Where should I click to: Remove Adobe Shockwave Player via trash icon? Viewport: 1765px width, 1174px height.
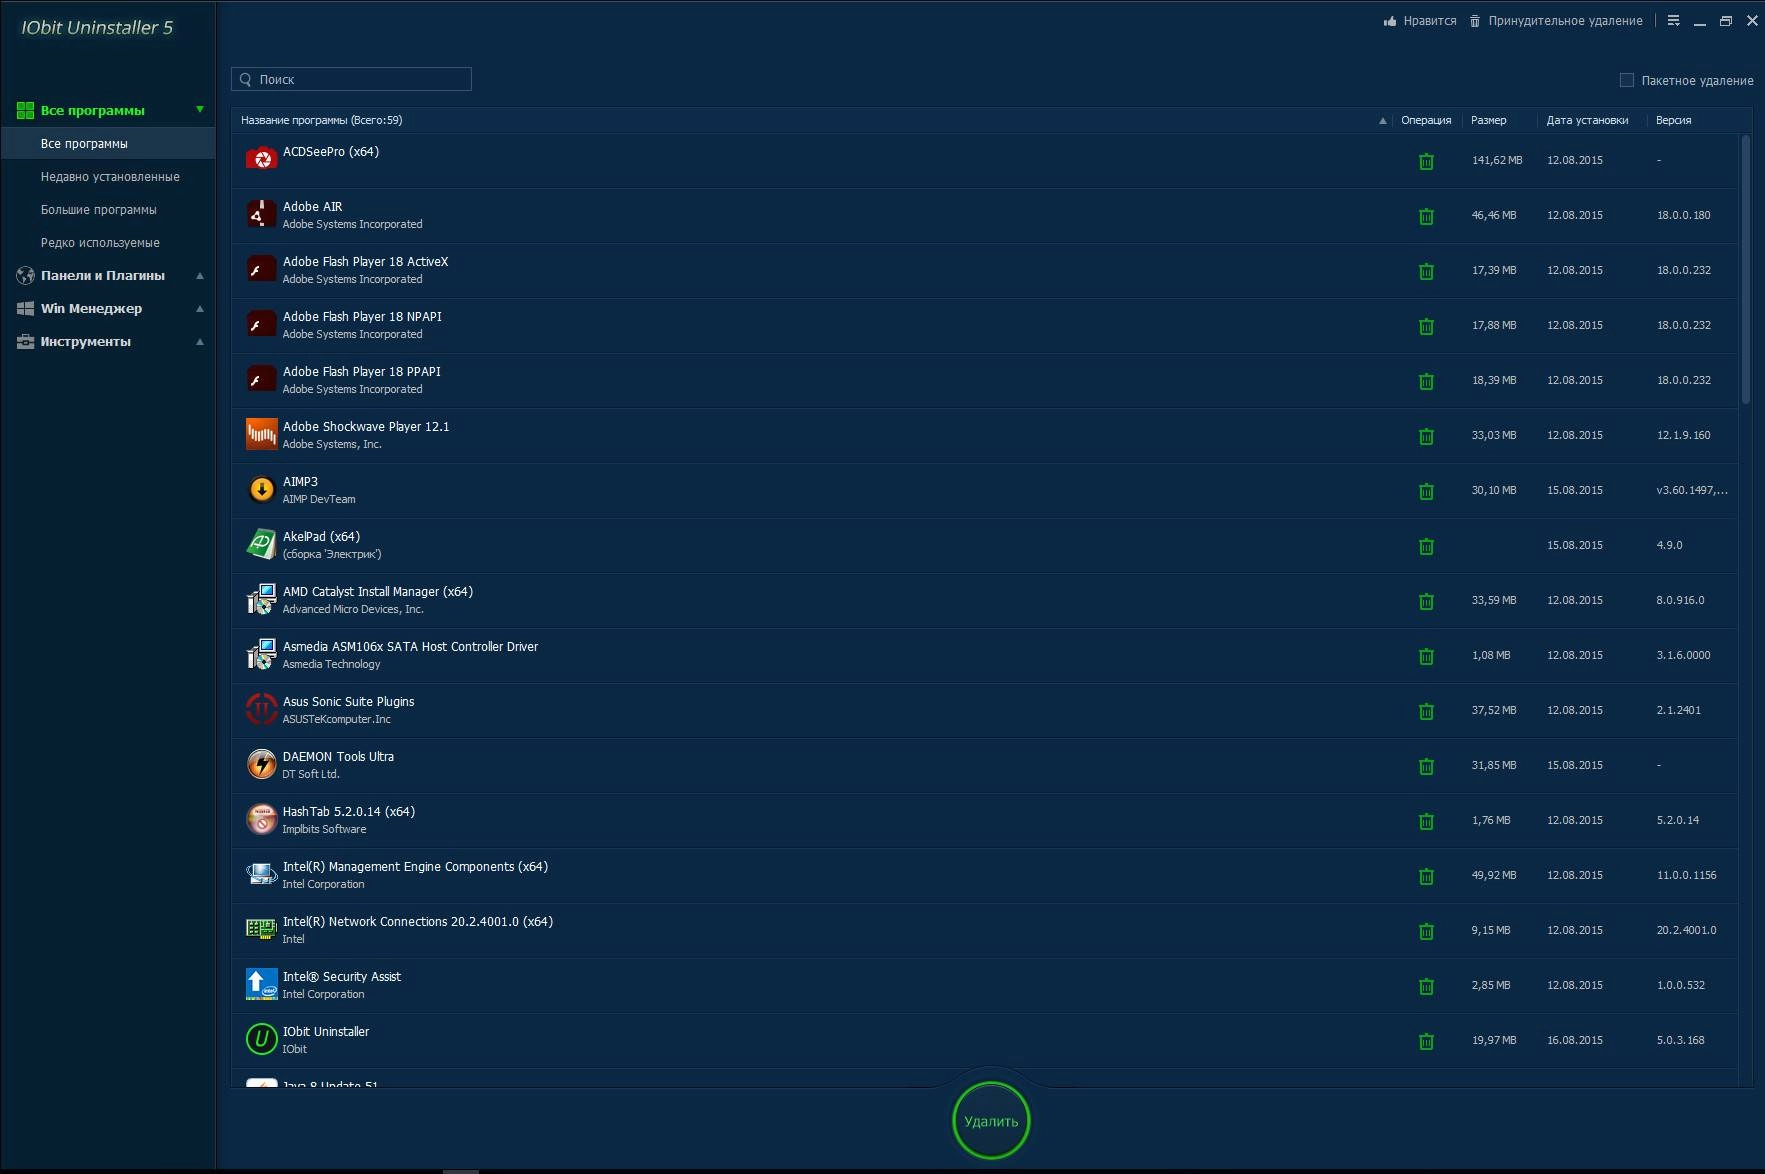click(x=1426, y=436)
